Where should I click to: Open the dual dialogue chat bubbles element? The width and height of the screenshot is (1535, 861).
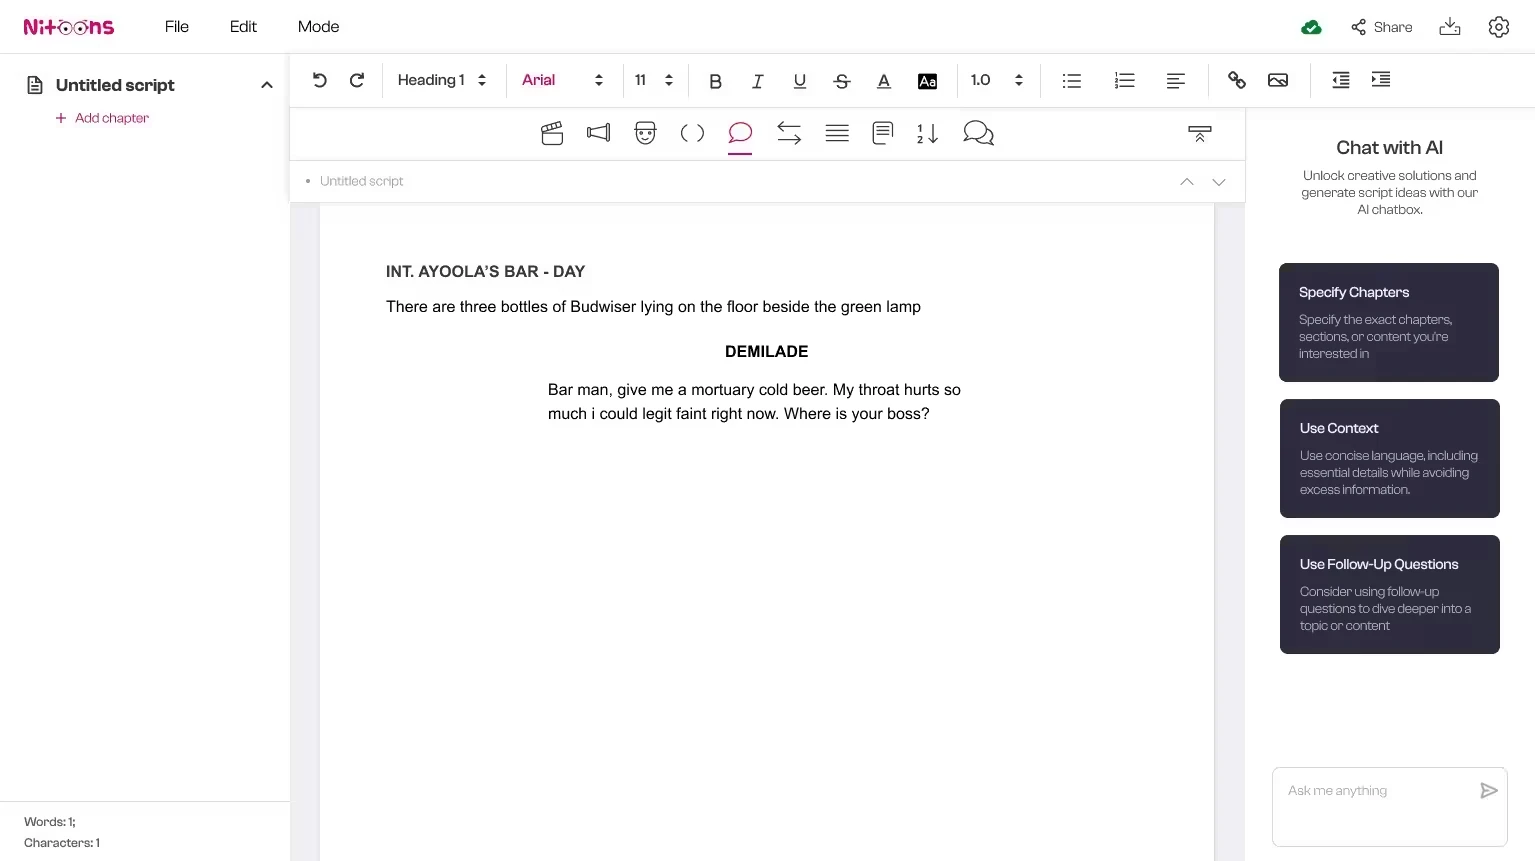(x=978, y=133)
